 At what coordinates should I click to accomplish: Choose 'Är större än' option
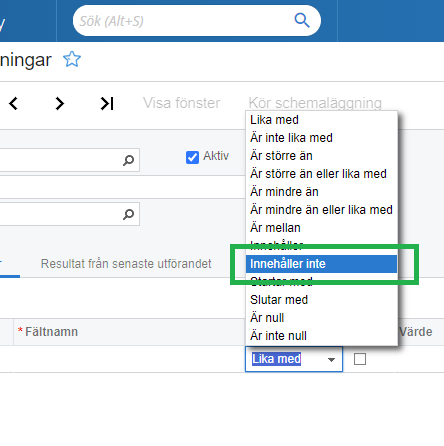(322, 156)
